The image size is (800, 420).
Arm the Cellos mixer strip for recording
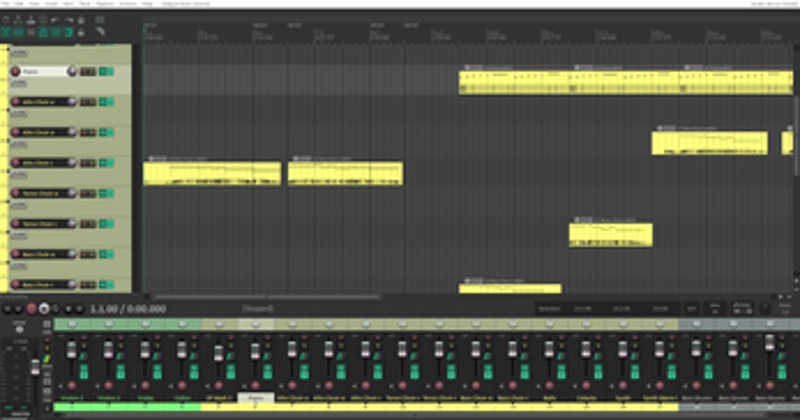182,386
